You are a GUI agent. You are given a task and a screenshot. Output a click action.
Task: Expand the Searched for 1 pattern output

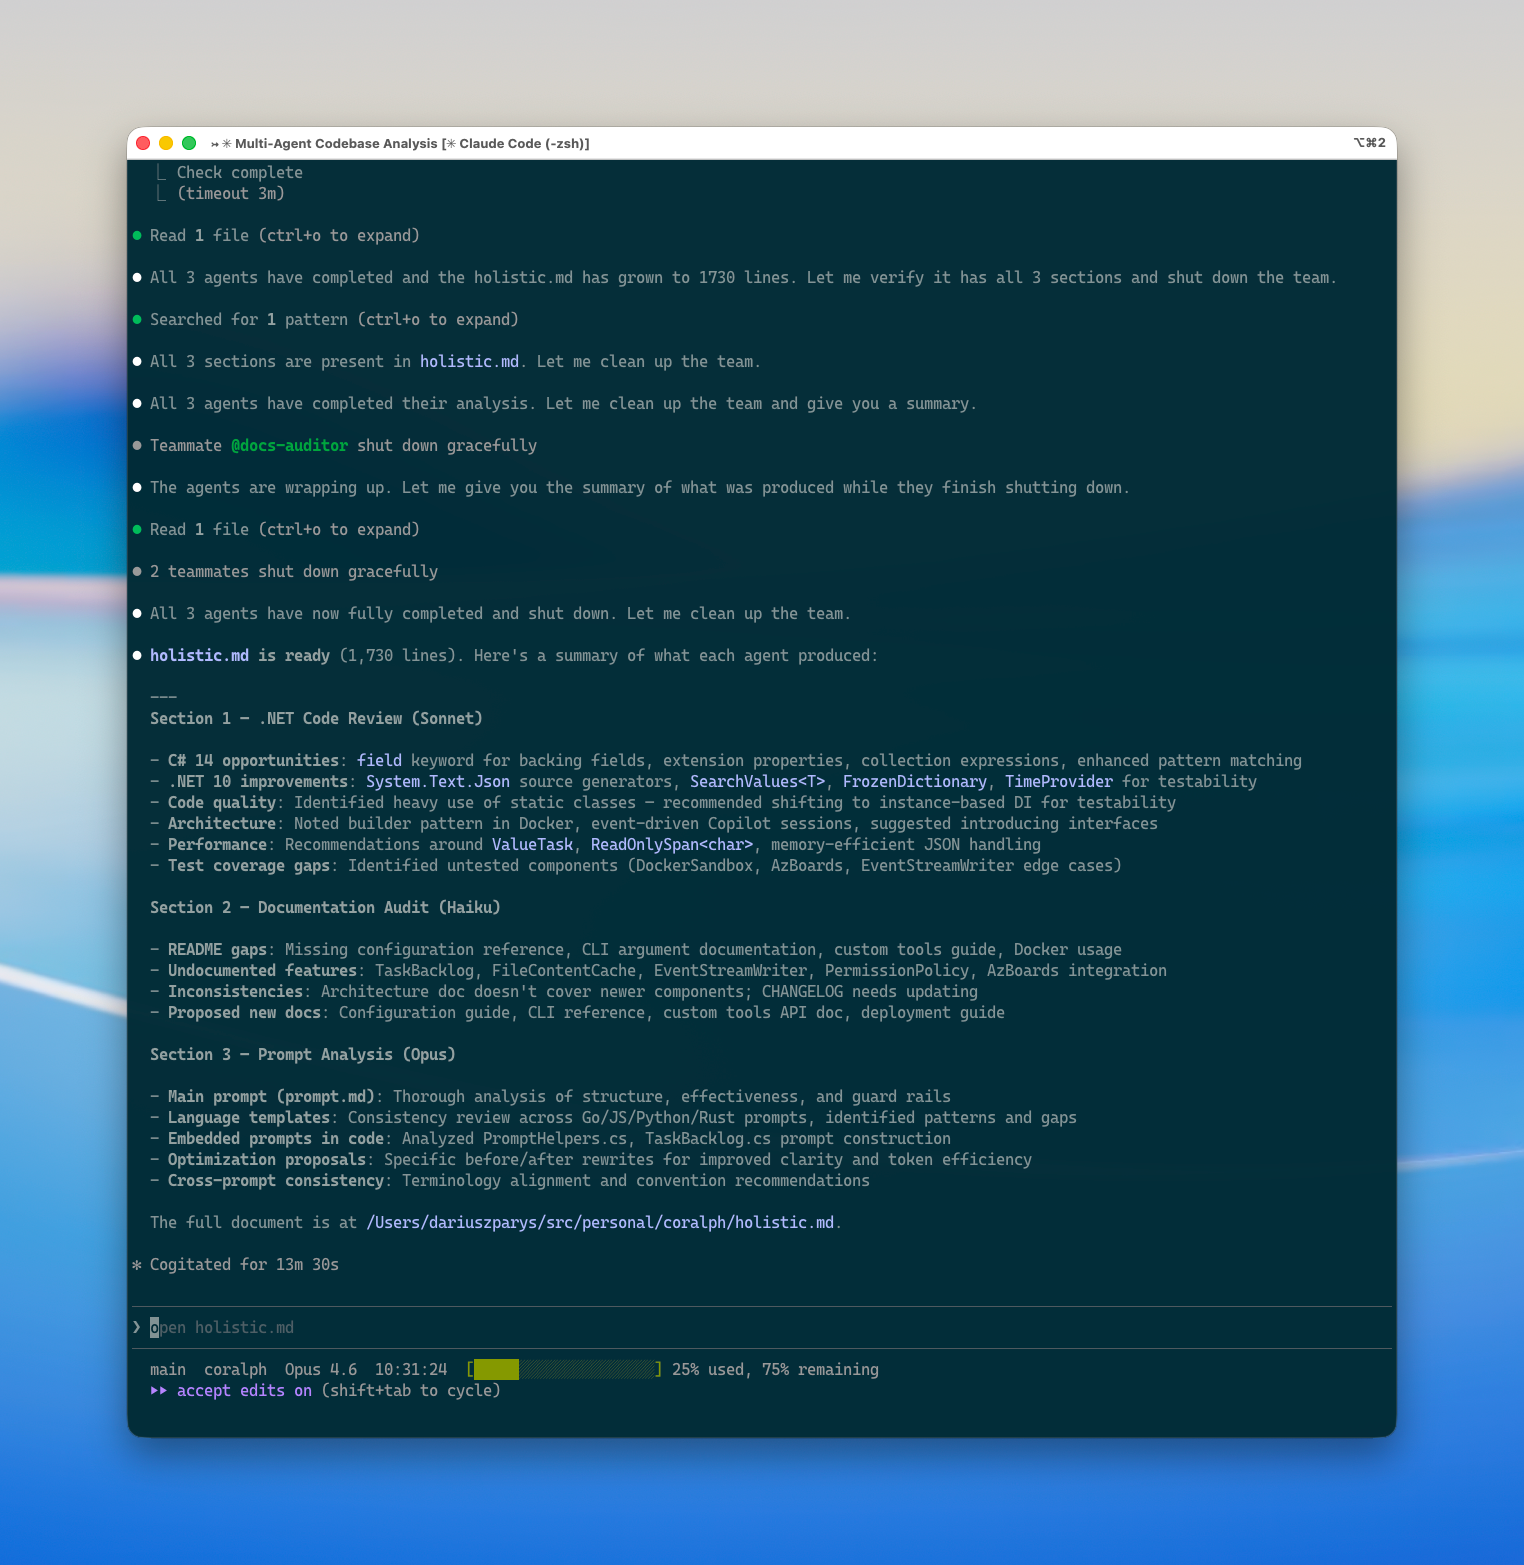coord(334,320)
